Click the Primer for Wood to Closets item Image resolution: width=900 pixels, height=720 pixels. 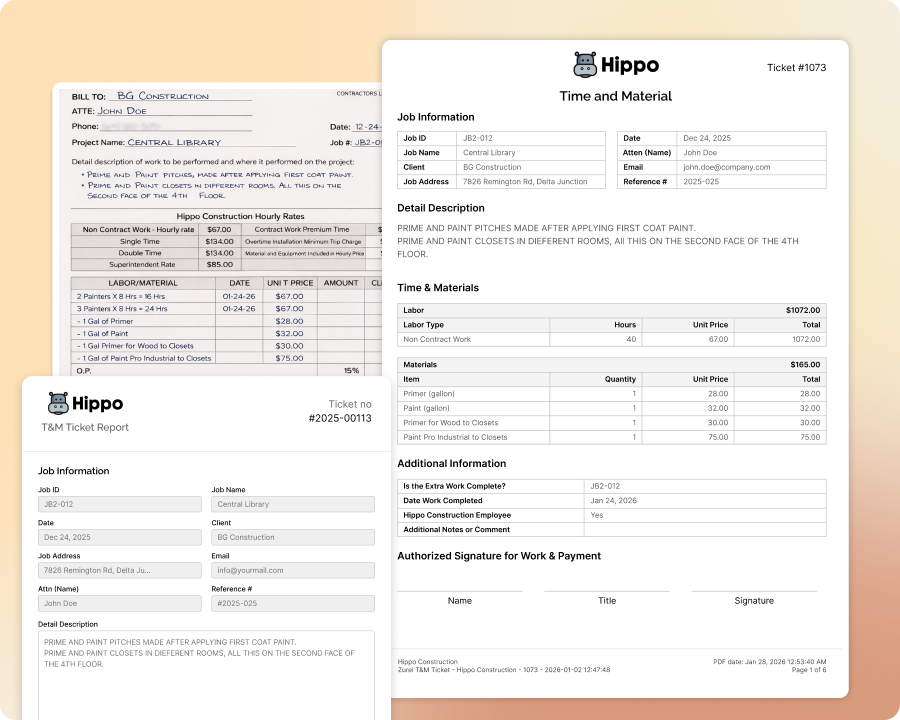[x=451, y=423]
